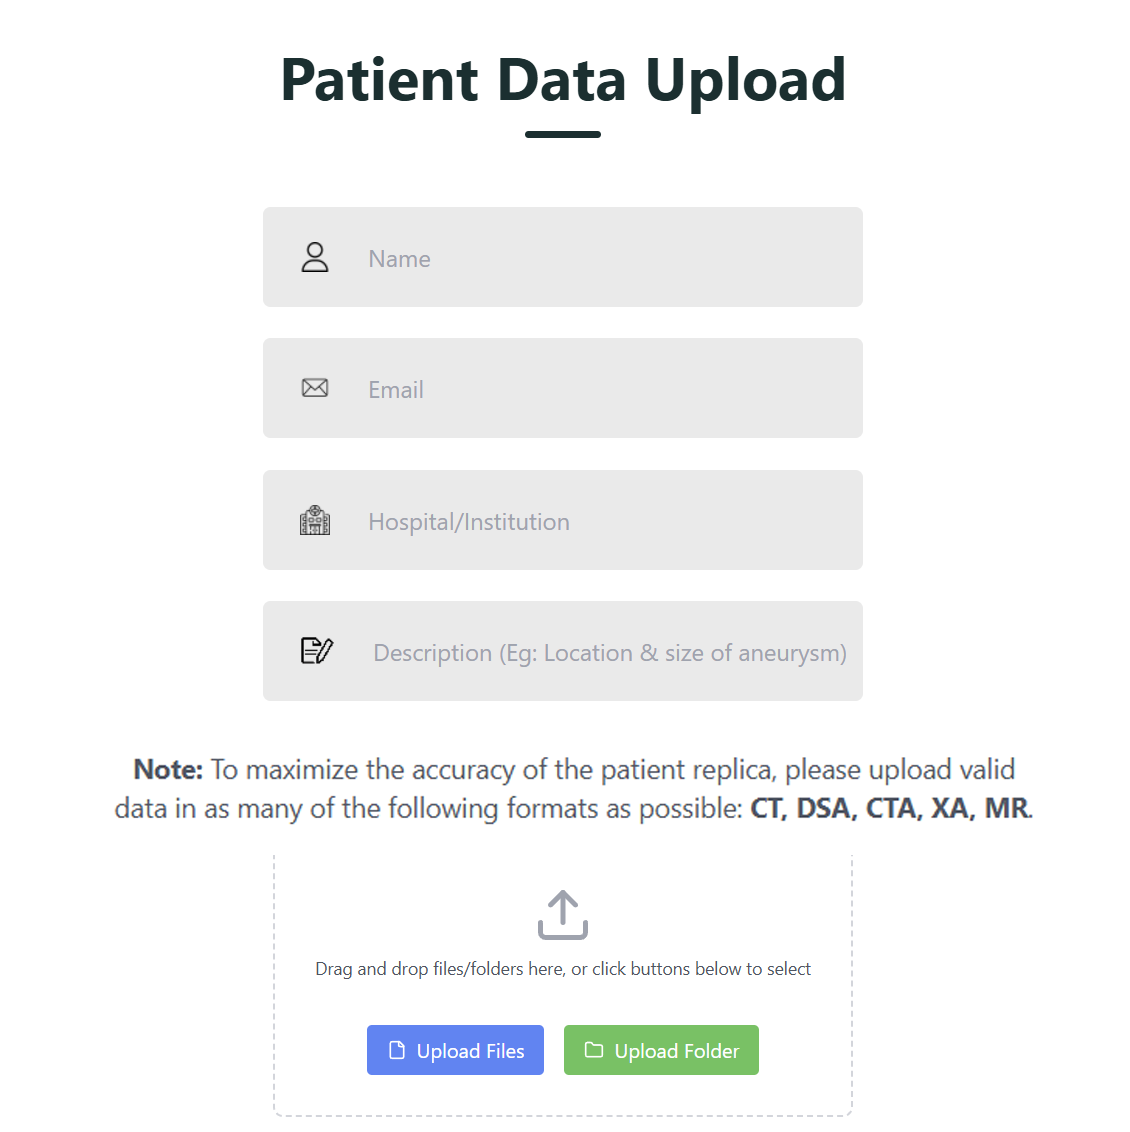Click the envelope icon beside Email
Screen dimensions: 1130x1132
315,388
